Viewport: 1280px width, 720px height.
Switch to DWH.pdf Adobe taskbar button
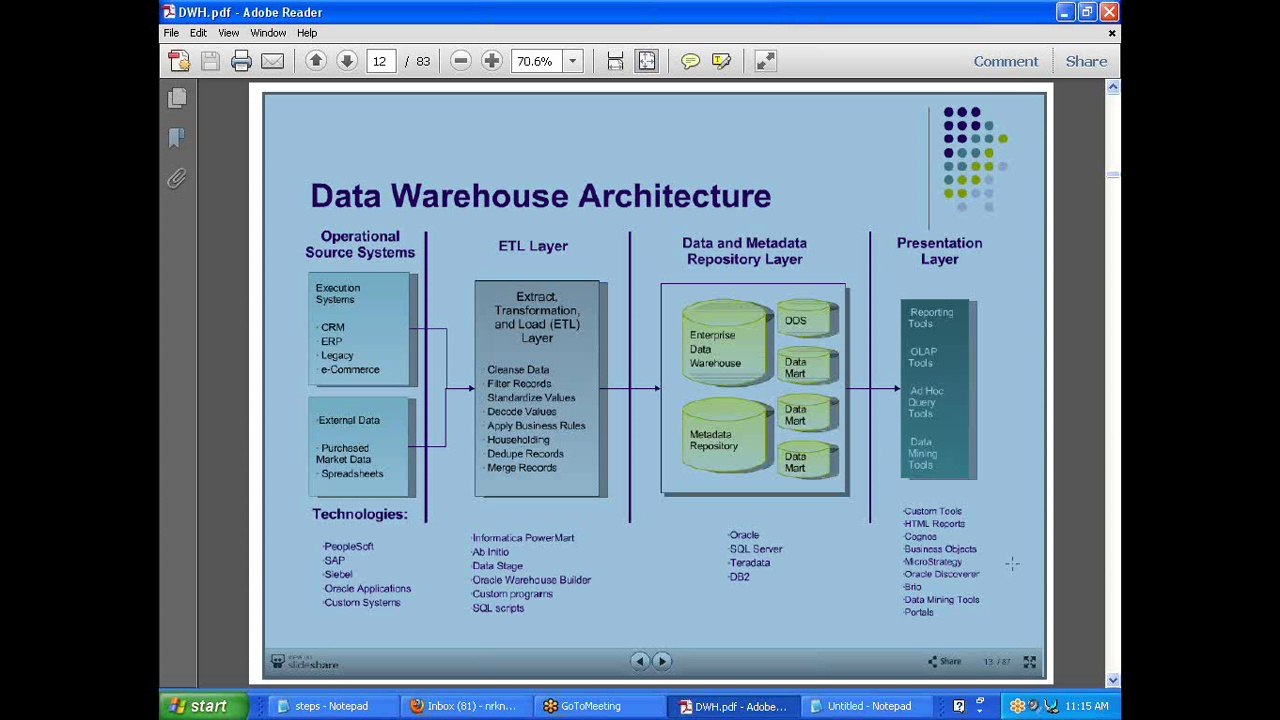(x=734, y=706)
